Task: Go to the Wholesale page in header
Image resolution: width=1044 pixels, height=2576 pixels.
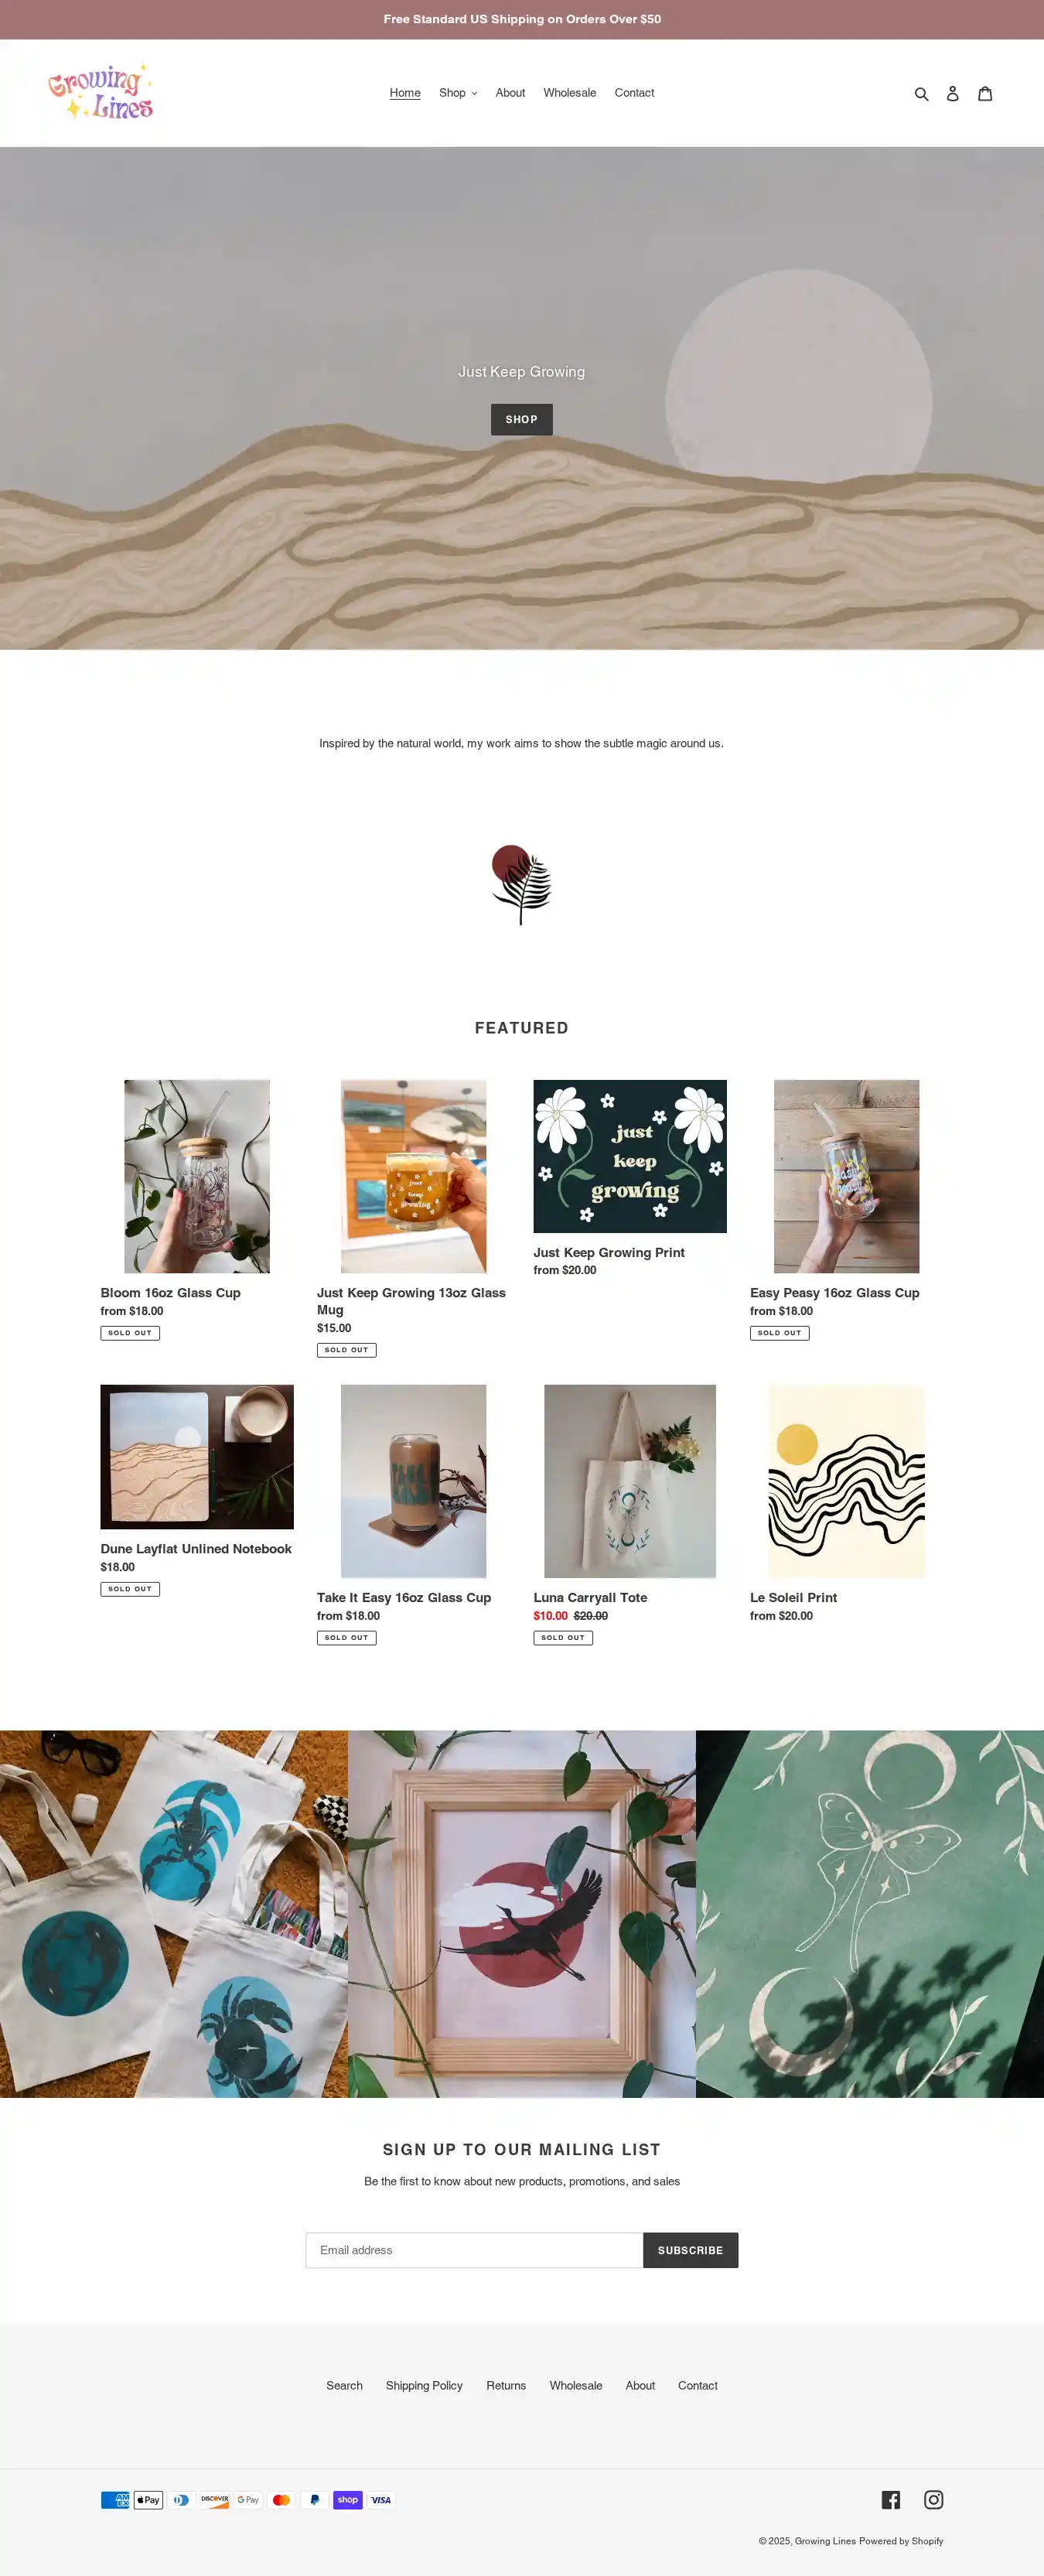Action: (569, 93)
